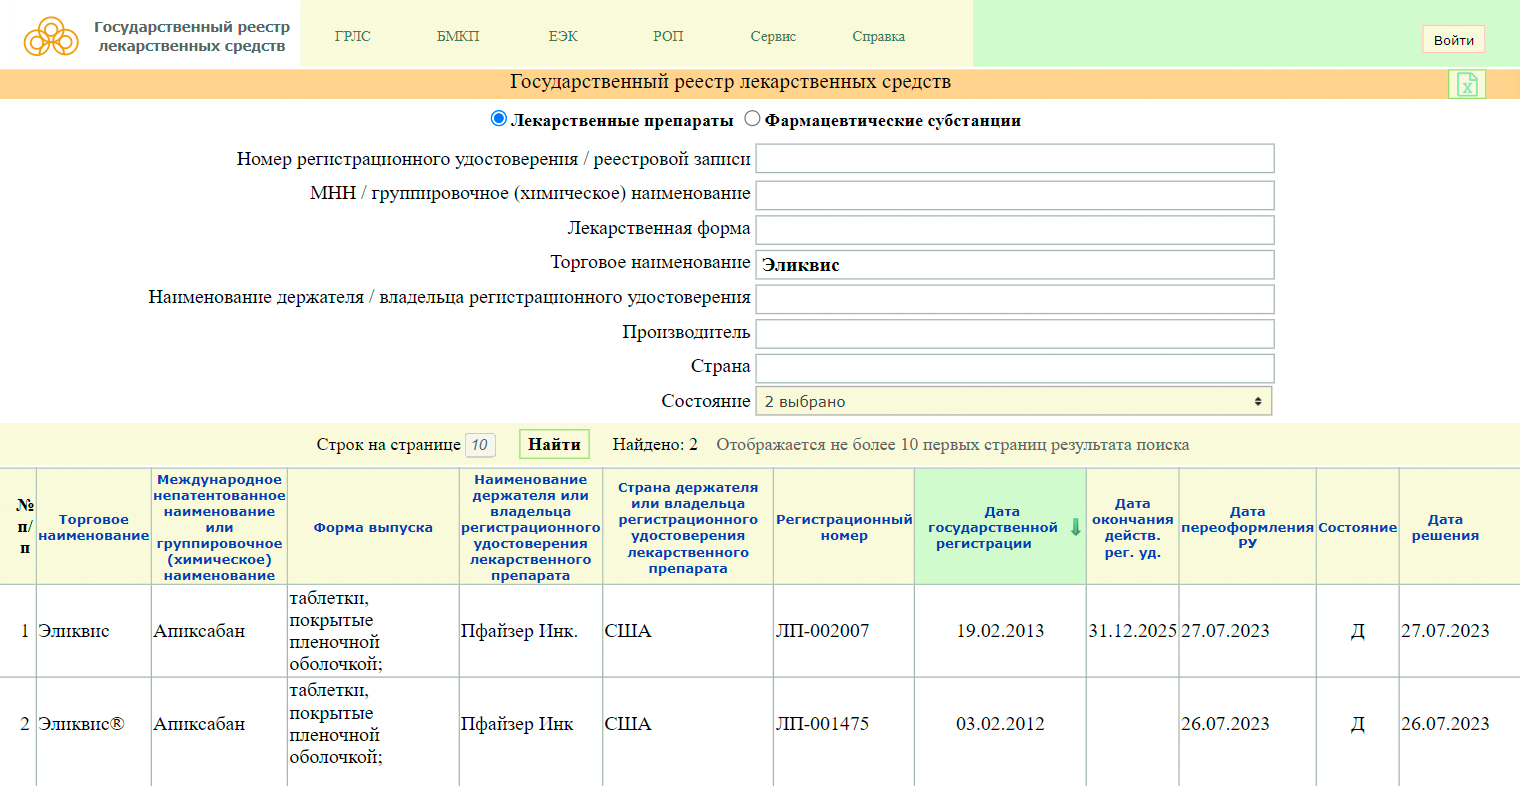The width and height of the screenshot is (1520, 786).
Task: Sort by Наименование держателя column header
Action: coord(530,527)
